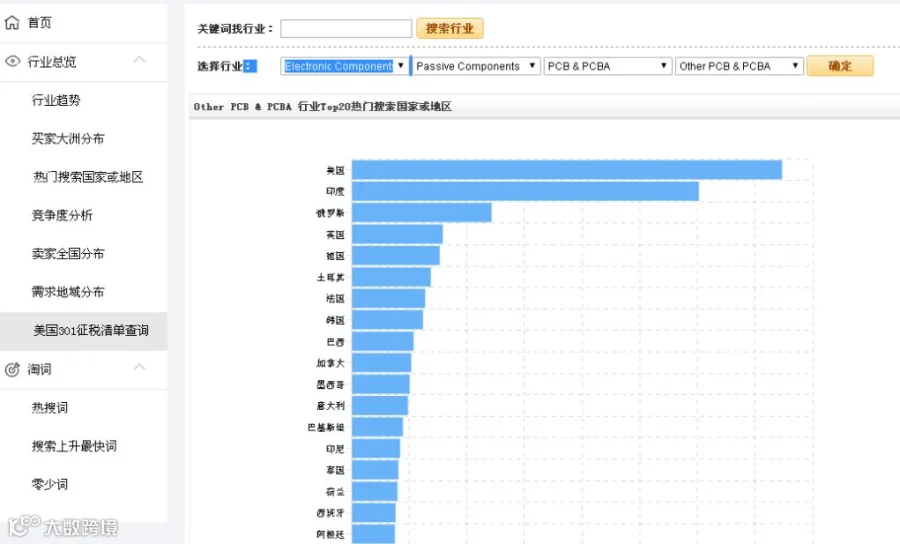Open the Electronic Components dropdown
Viewport: 900px width, 544px height.
[344, 67]
